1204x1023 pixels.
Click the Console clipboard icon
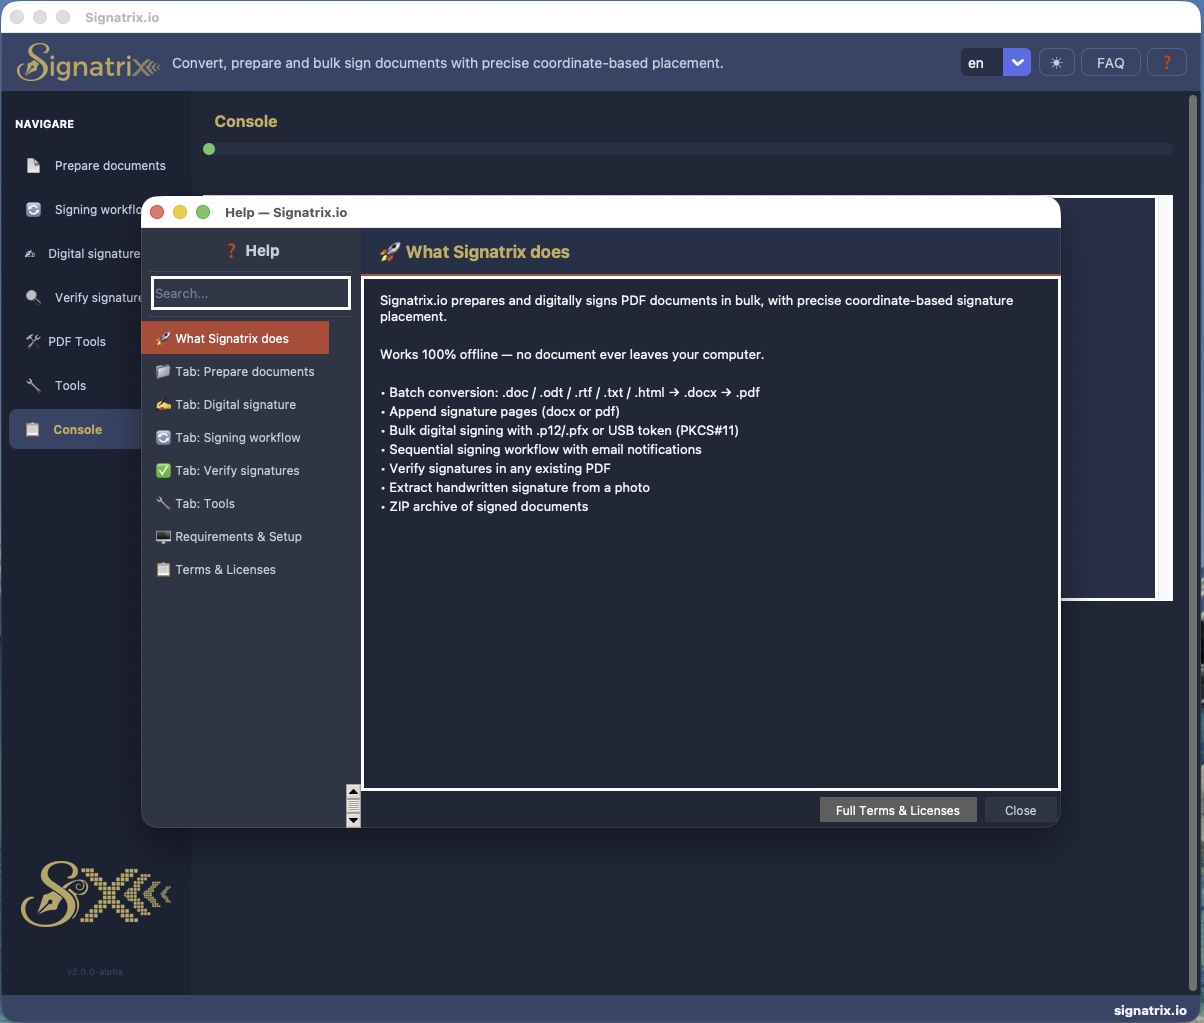33,430
